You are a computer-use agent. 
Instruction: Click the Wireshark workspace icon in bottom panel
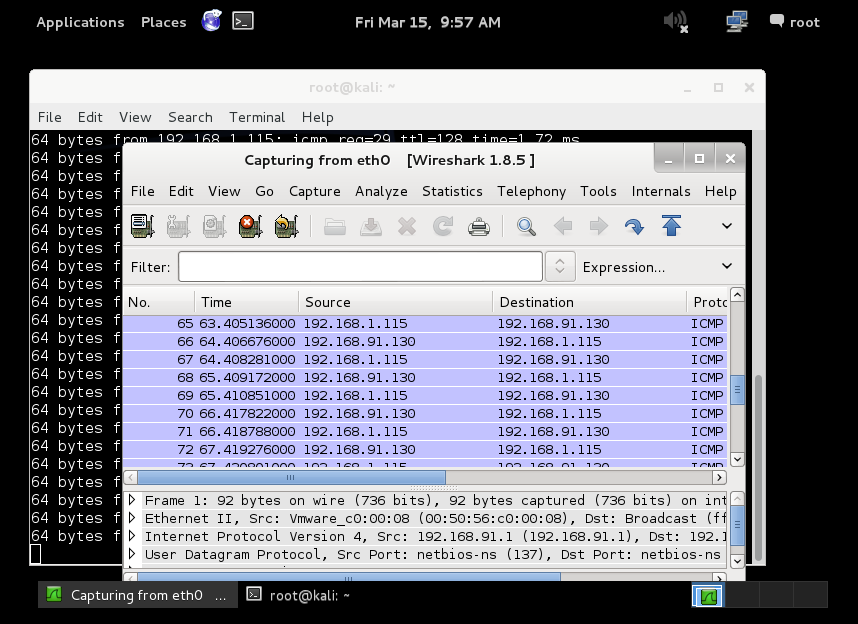[708, 595]
